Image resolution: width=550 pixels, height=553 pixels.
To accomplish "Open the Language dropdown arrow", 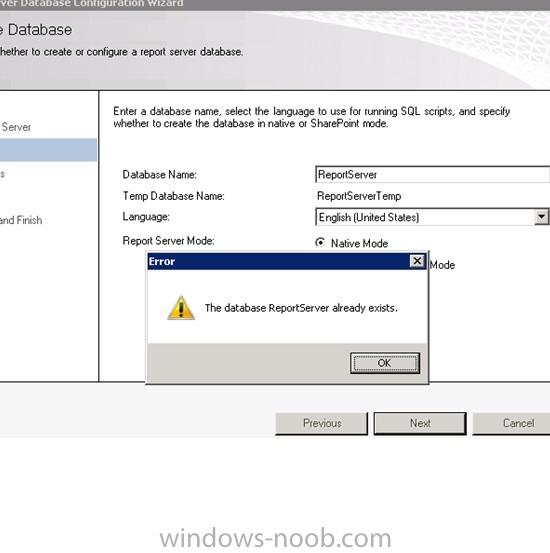I will pos(542,217).
